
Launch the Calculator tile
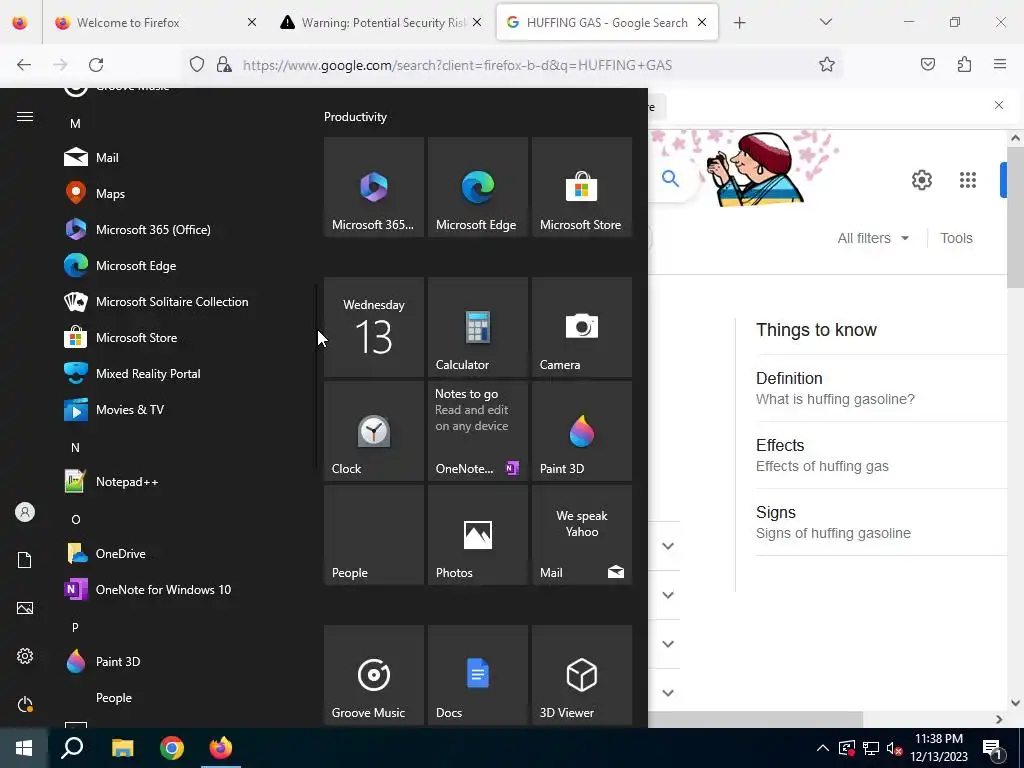click(477, 327)
